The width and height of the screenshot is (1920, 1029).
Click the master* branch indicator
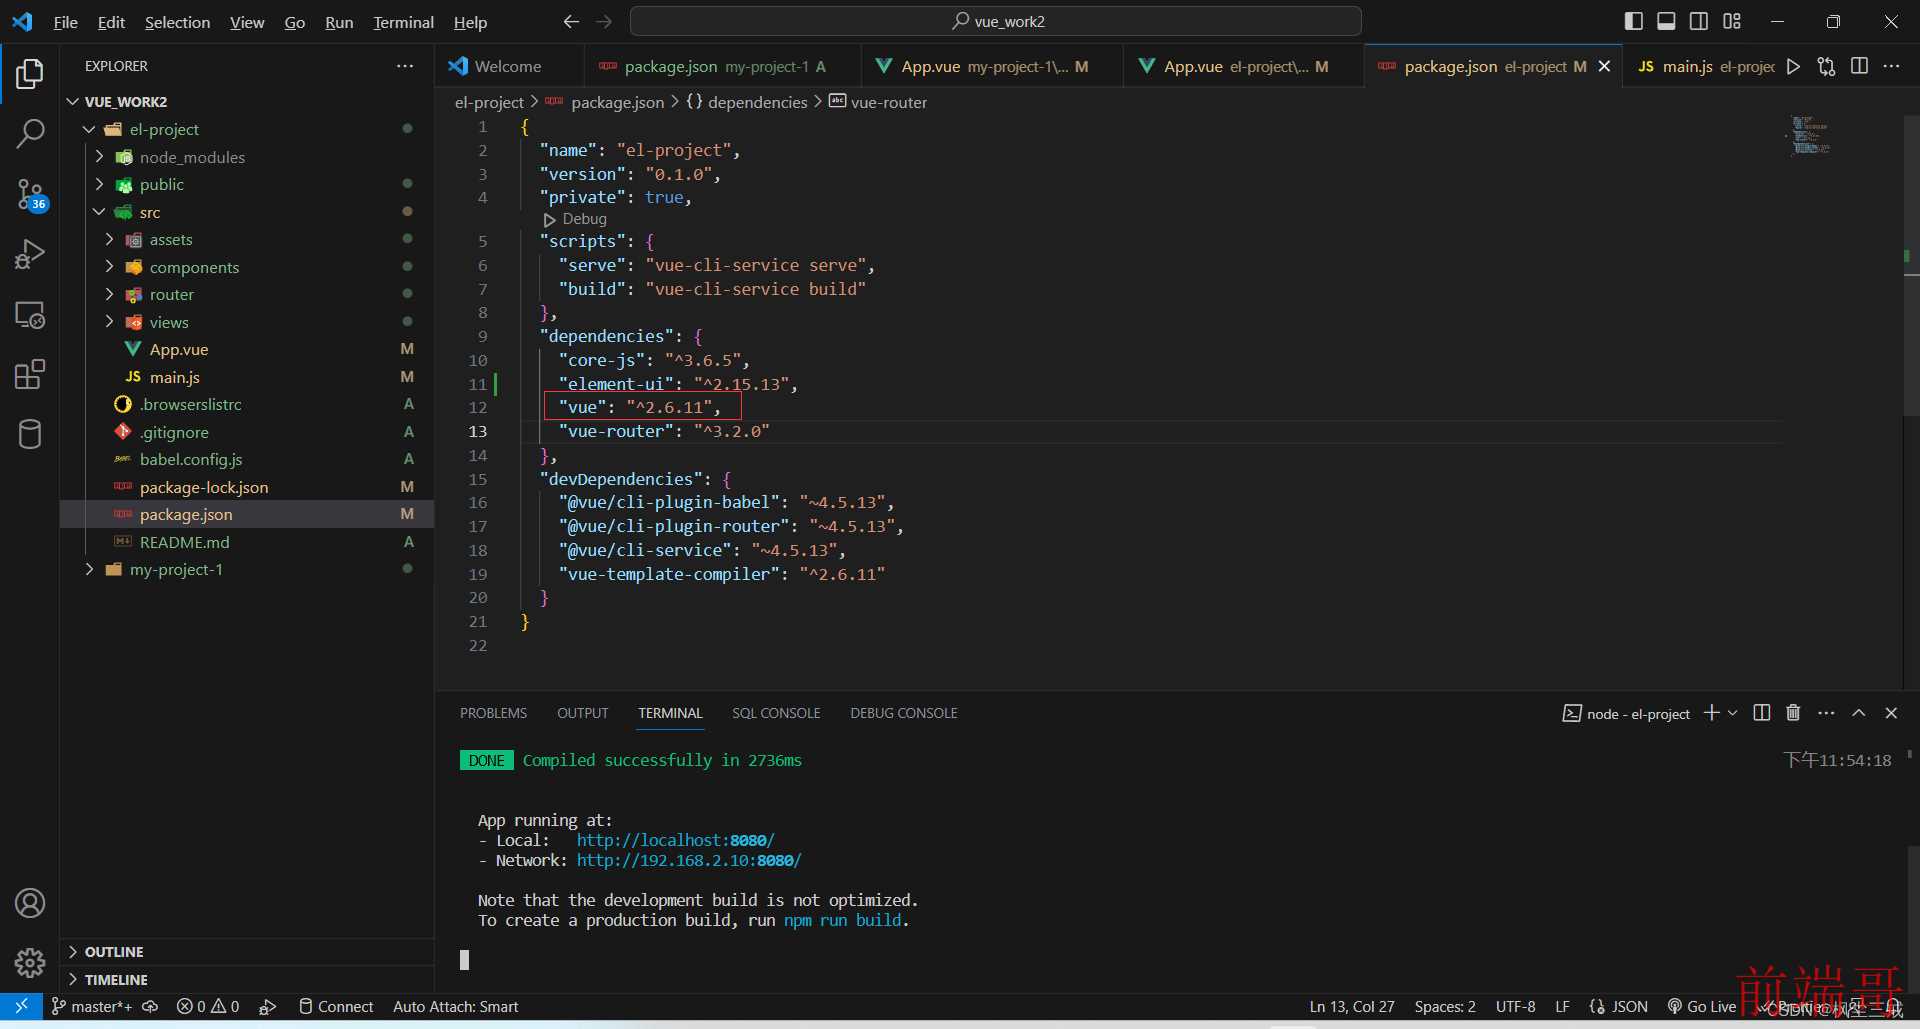91,1006
